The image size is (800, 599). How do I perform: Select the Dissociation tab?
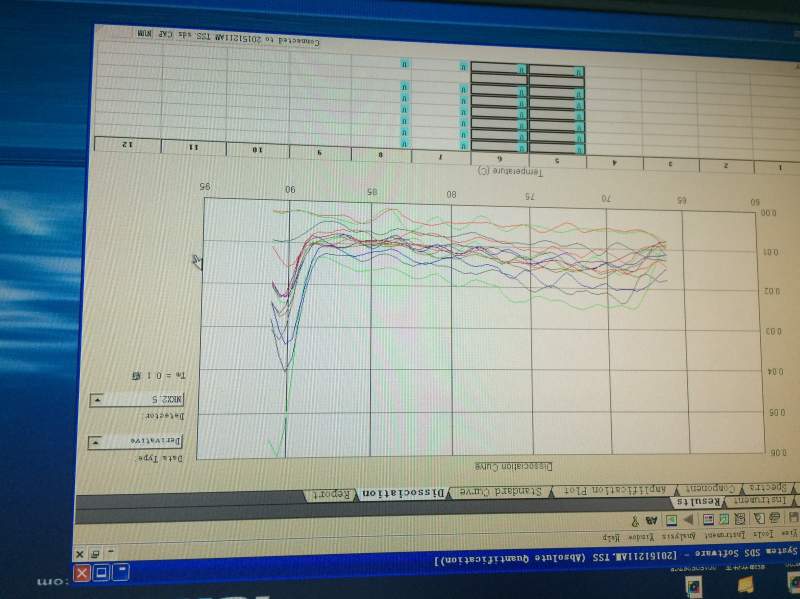(x=403, y=493)
